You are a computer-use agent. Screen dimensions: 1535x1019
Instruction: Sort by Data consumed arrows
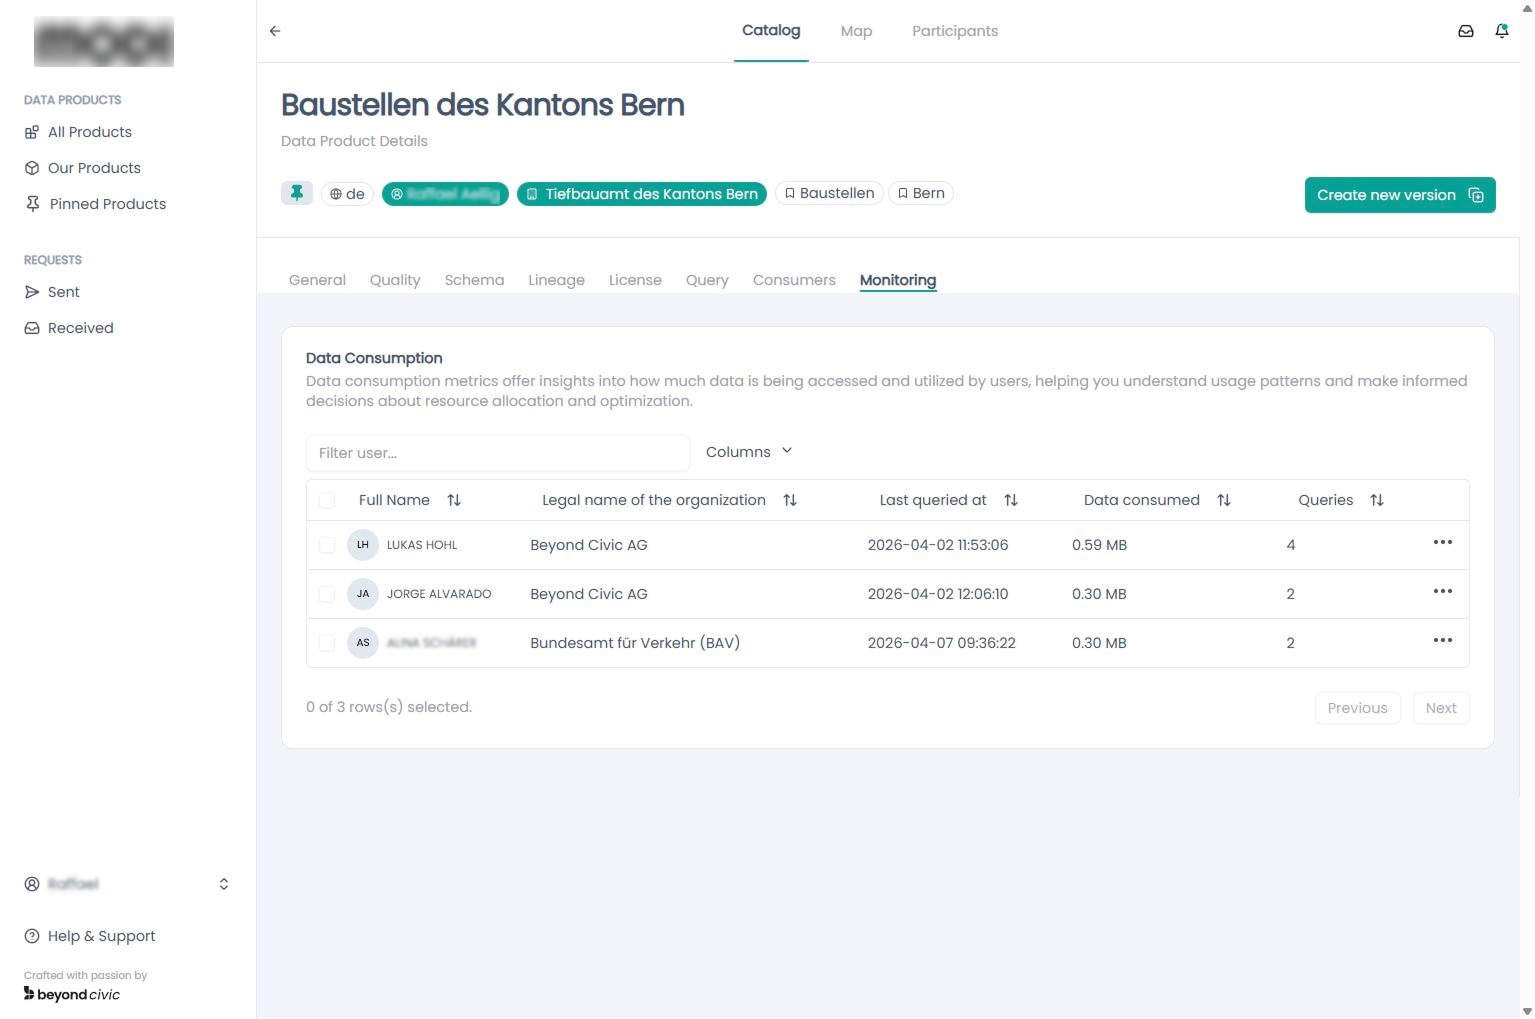pyautogui.click(x=1224, y=500)
